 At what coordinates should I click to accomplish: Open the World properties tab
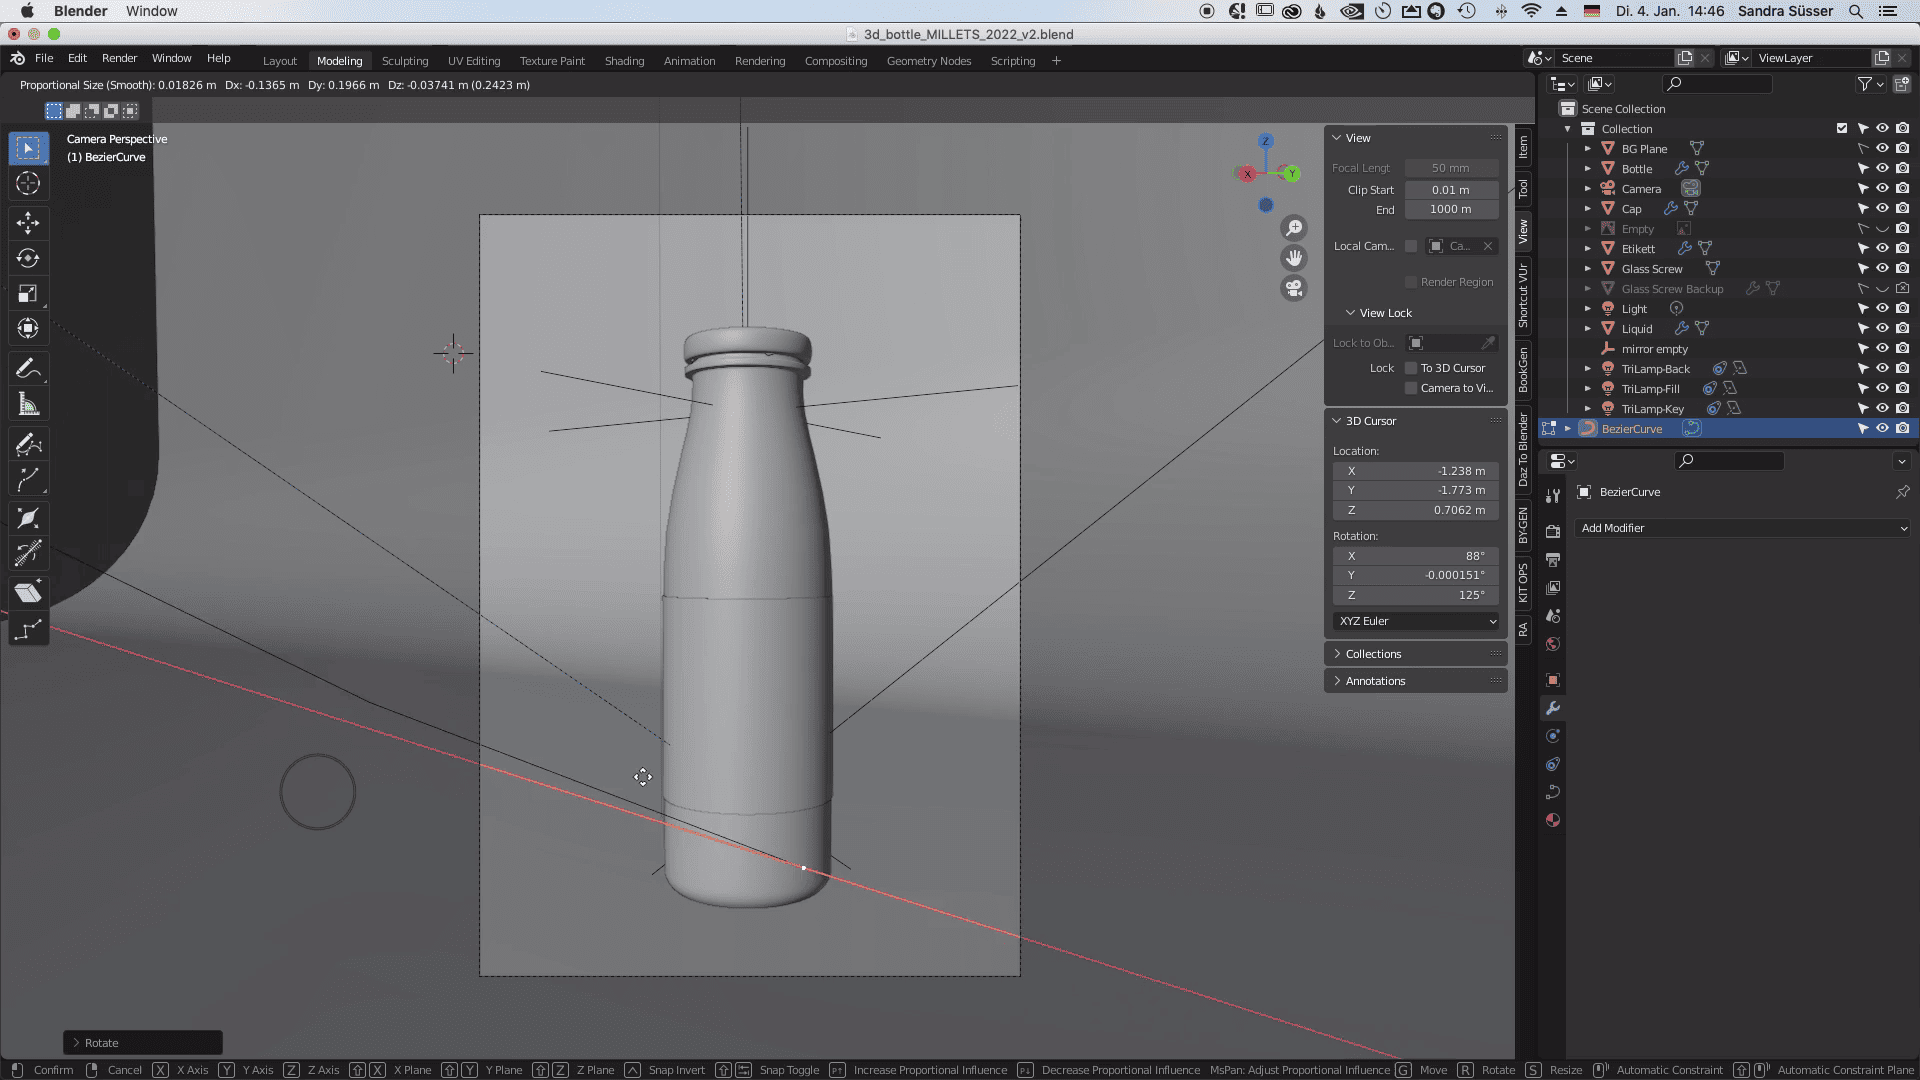click(1553, 644)
